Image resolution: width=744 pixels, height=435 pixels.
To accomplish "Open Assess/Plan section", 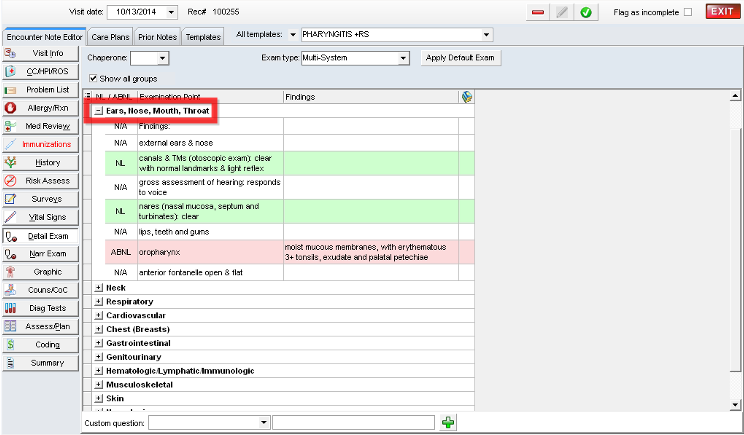I will [40, 326].
